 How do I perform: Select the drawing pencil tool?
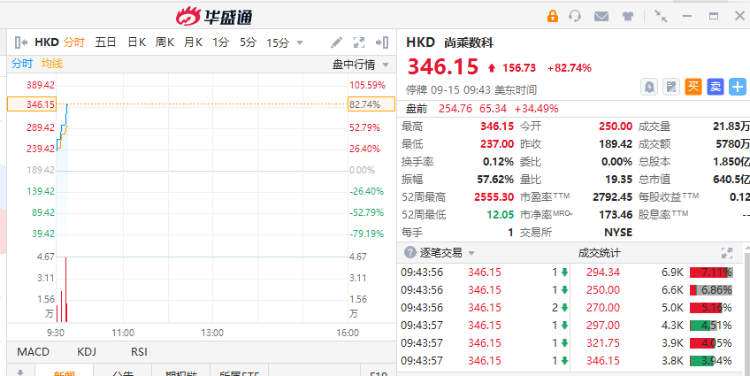tap(336, 43)
